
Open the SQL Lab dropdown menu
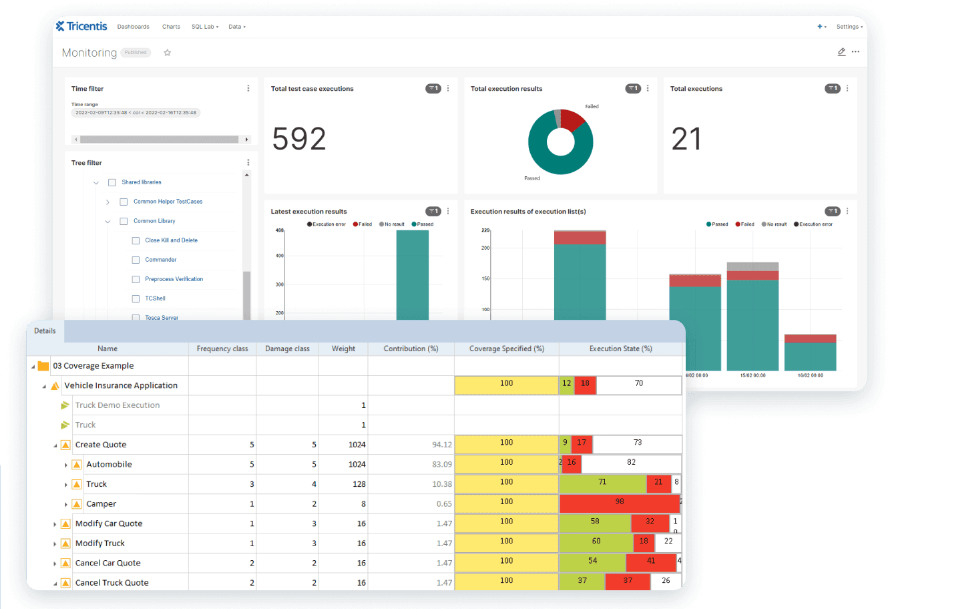203,26
